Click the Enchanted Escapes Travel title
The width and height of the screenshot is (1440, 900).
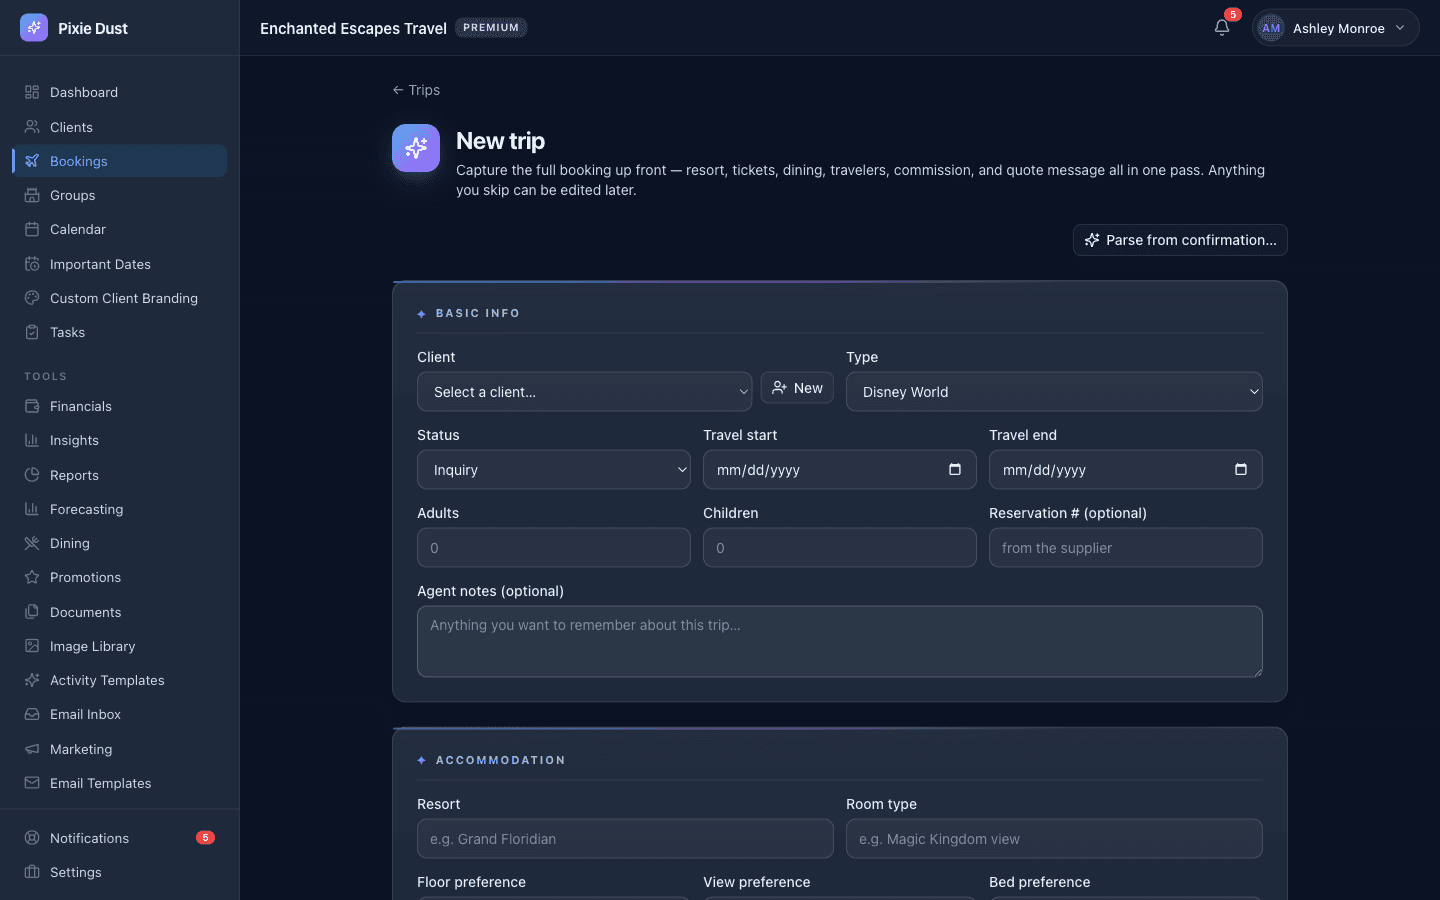click(353, 28)
